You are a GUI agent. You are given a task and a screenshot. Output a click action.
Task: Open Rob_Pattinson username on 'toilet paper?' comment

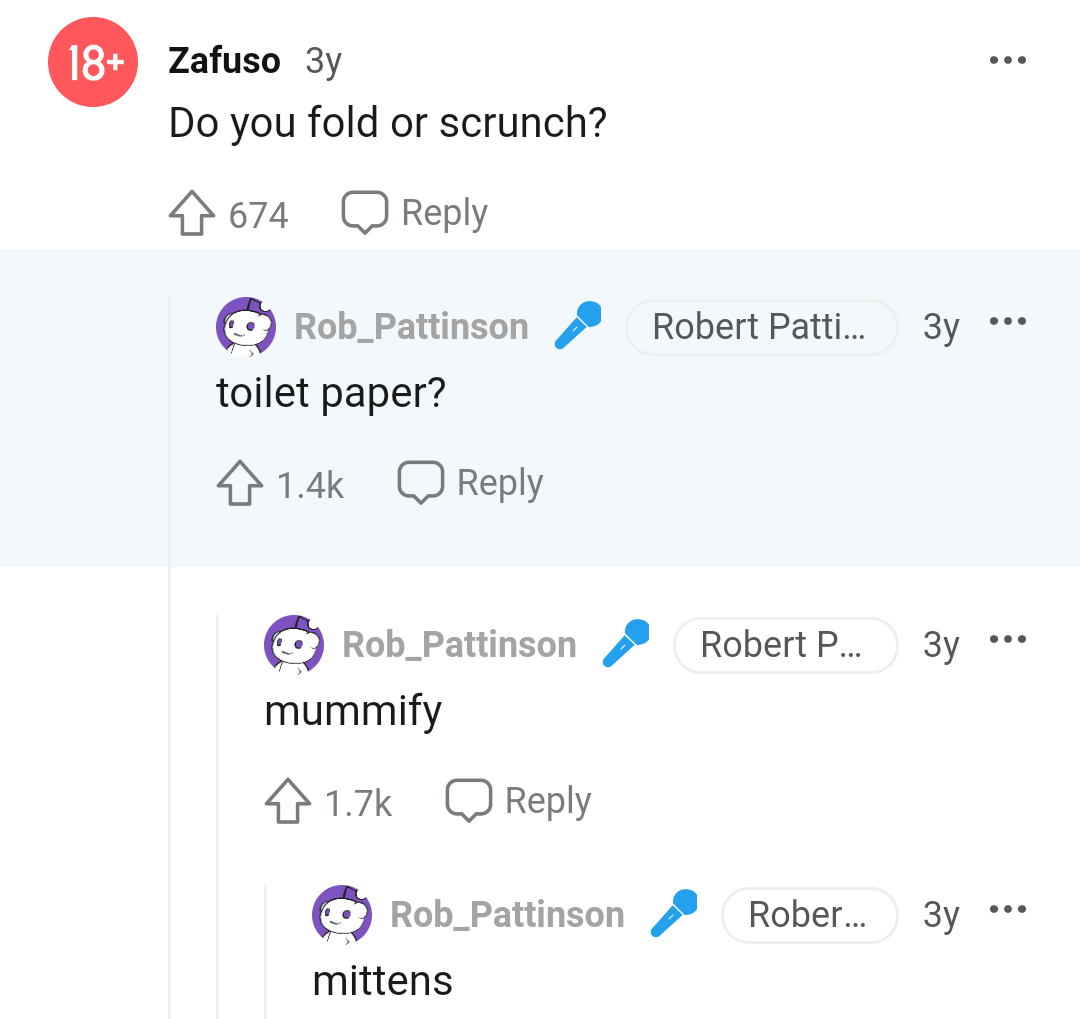[411, 327]
